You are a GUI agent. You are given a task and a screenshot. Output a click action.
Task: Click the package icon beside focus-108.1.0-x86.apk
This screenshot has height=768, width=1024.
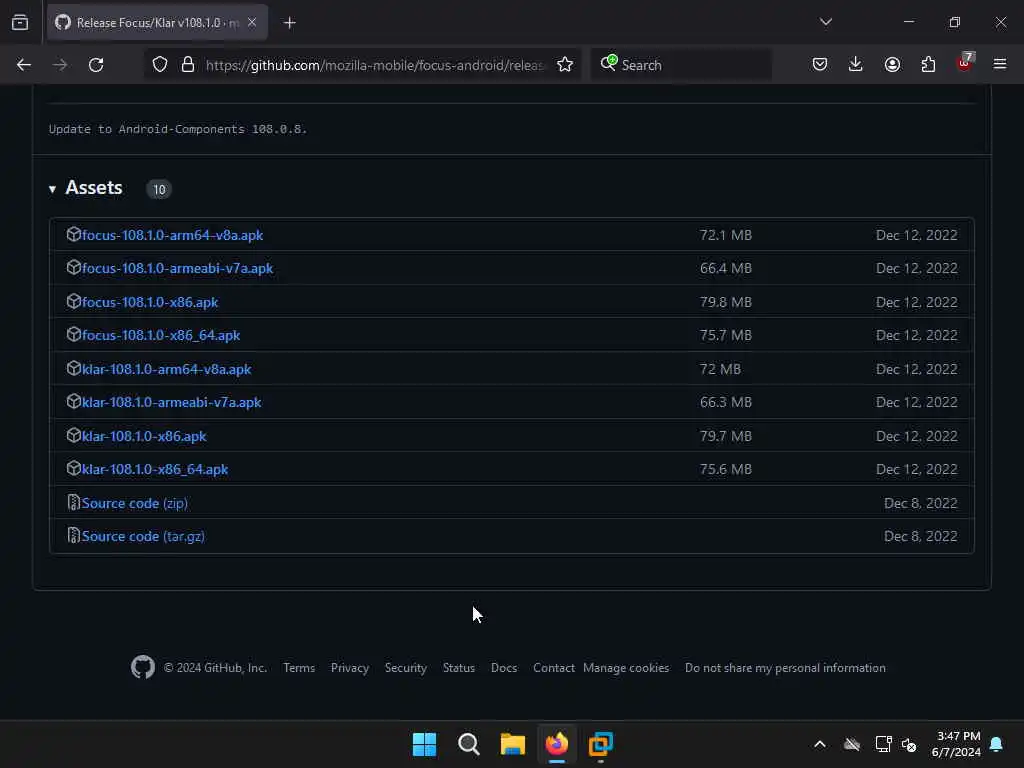(x=74, y=301)
